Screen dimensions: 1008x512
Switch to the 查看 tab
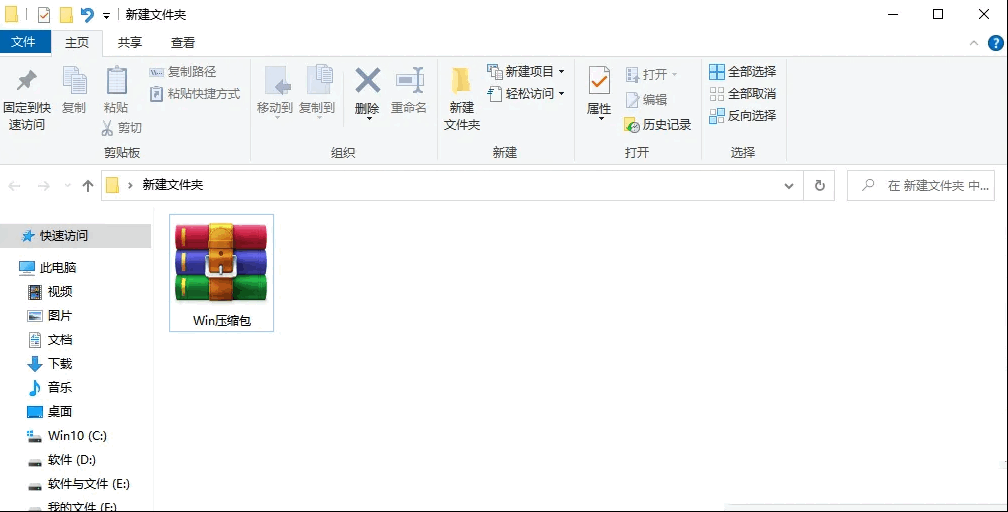click(x=183, y=42)
